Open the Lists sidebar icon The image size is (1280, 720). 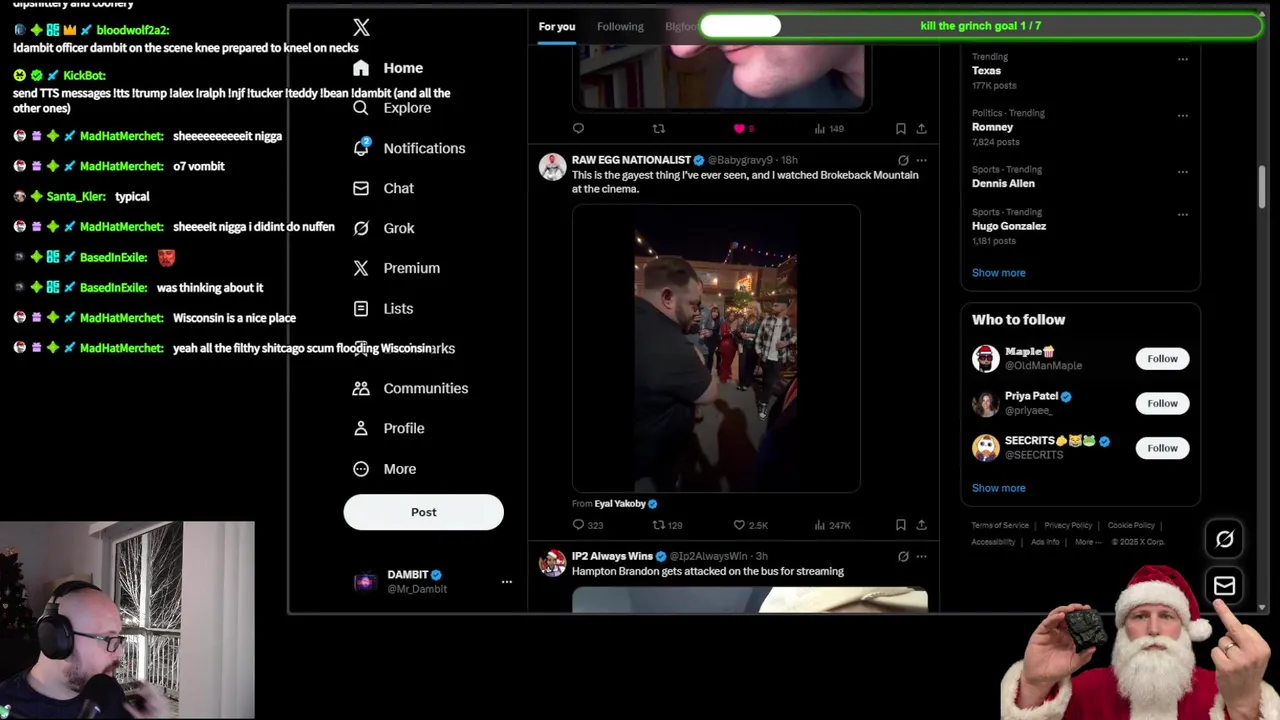pos(361,308)
